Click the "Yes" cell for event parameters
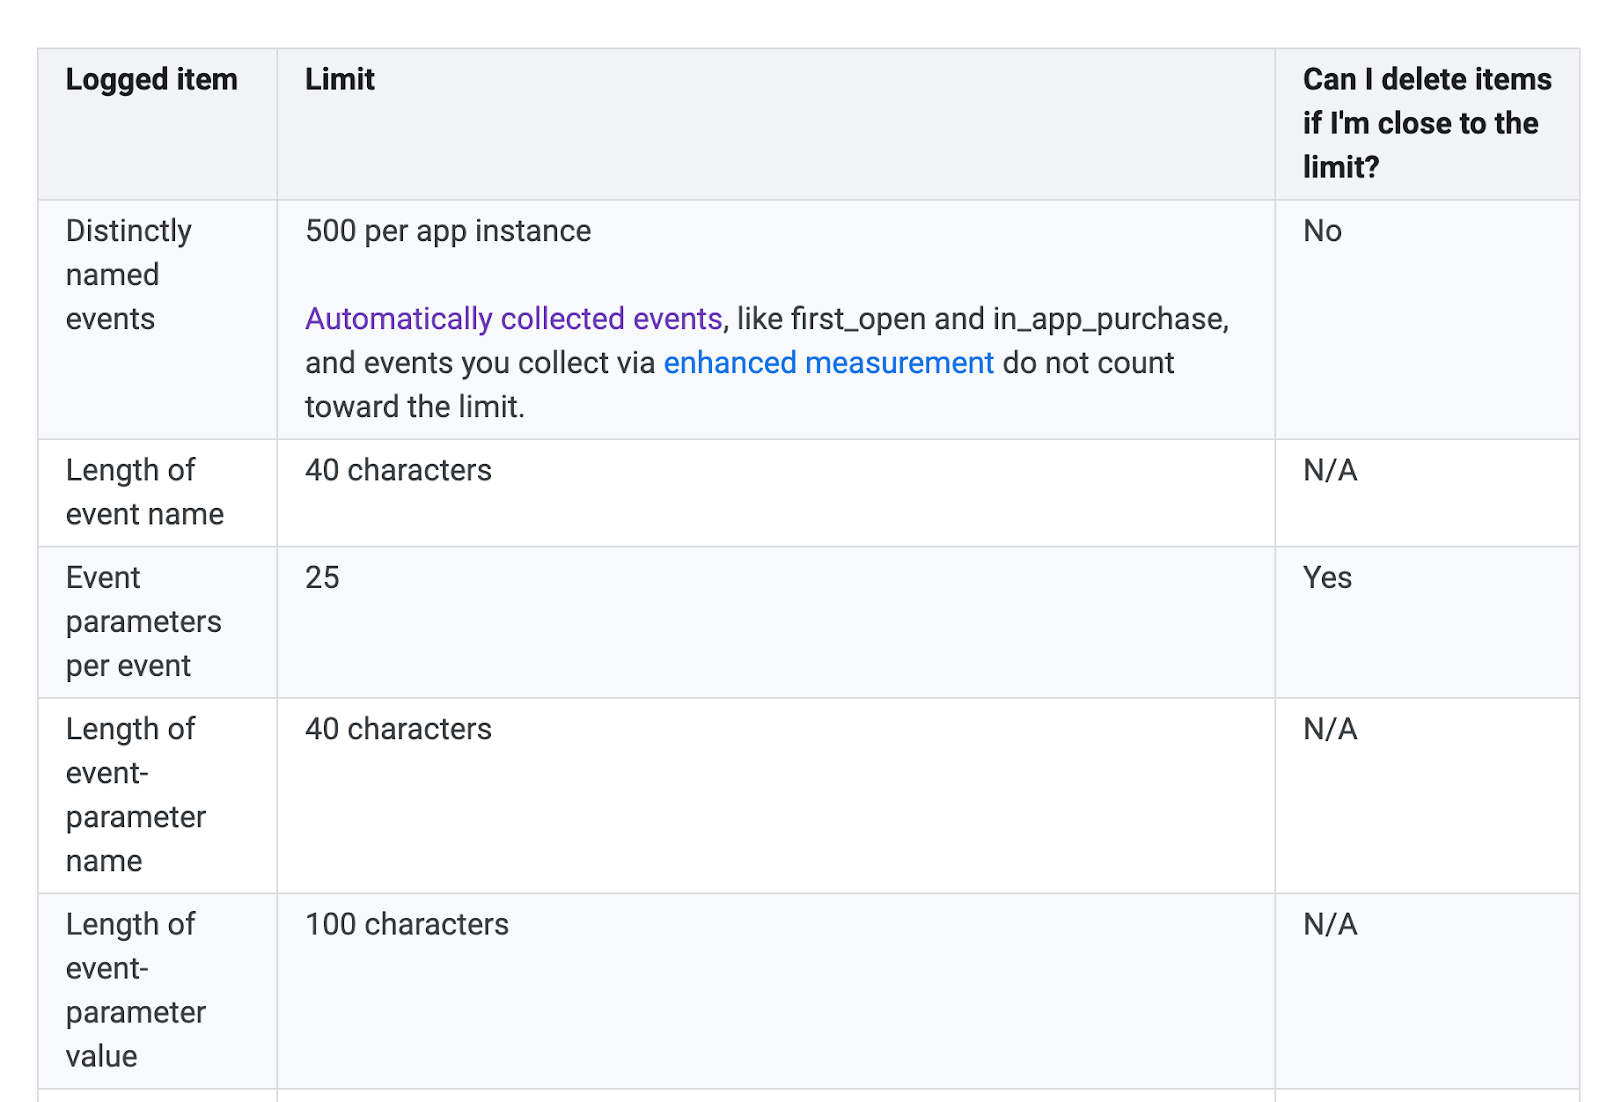 click(1327, 578)
